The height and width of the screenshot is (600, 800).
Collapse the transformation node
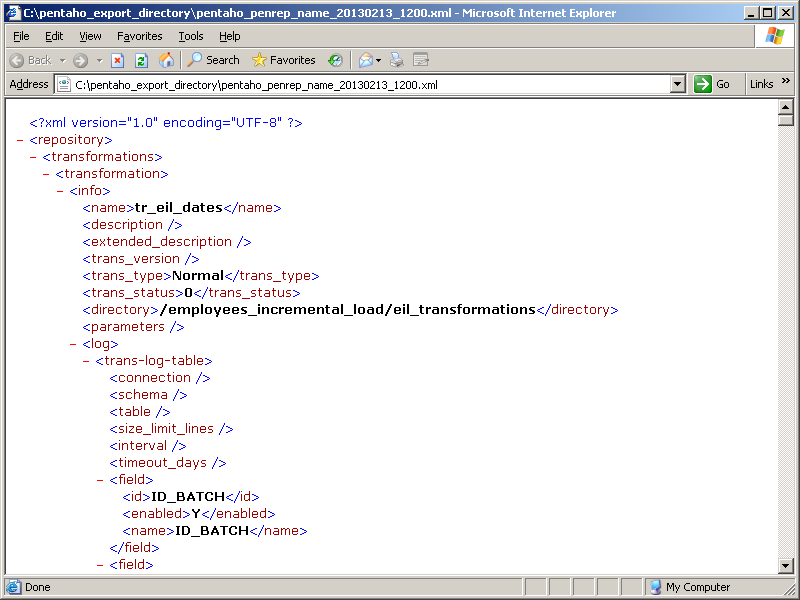click(x=46, y=174)
